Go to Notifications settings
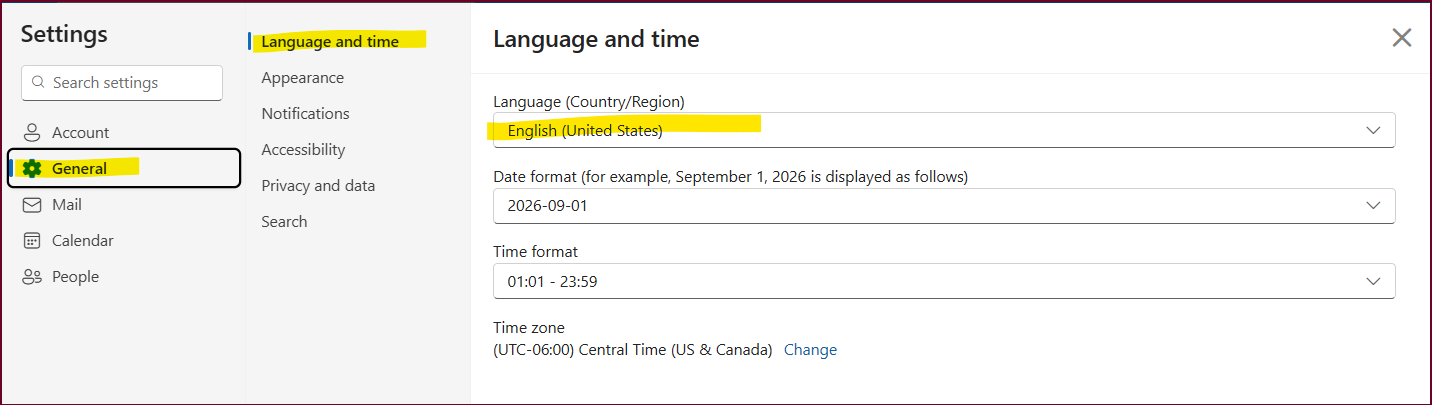 [305, 113]
